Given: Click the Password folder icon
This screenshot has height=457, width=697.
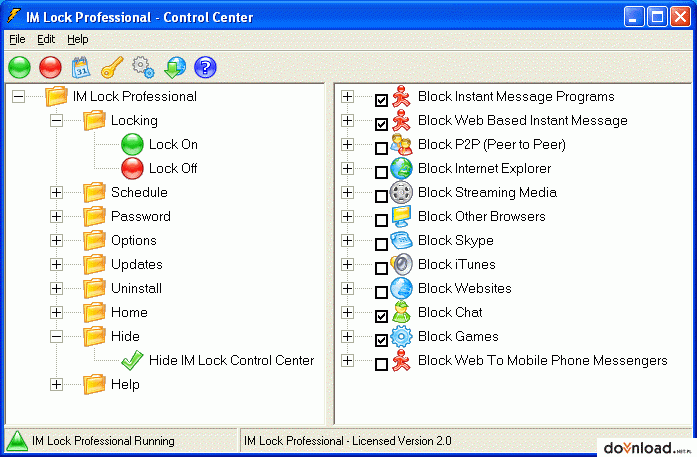Looking at the screenshot, I should pyautogui.click(x=94, y=216).
